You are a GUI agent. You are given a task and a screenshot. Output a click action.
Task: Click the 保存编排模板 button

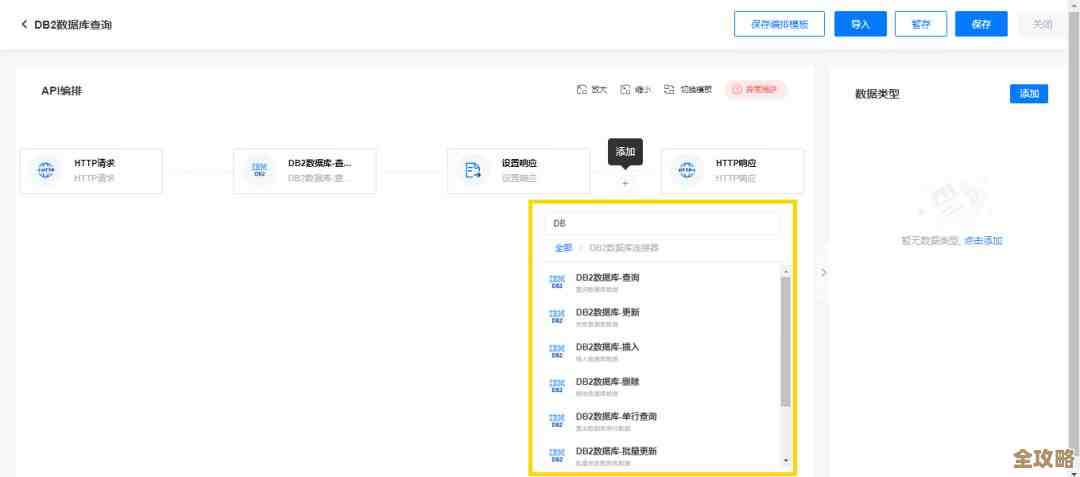[779, 24]
